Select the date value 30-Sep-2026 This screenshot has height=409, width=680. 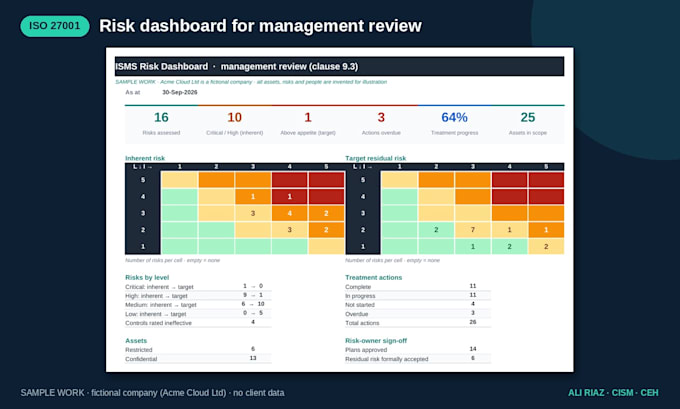pyautogui.click(x=180, y=92)
